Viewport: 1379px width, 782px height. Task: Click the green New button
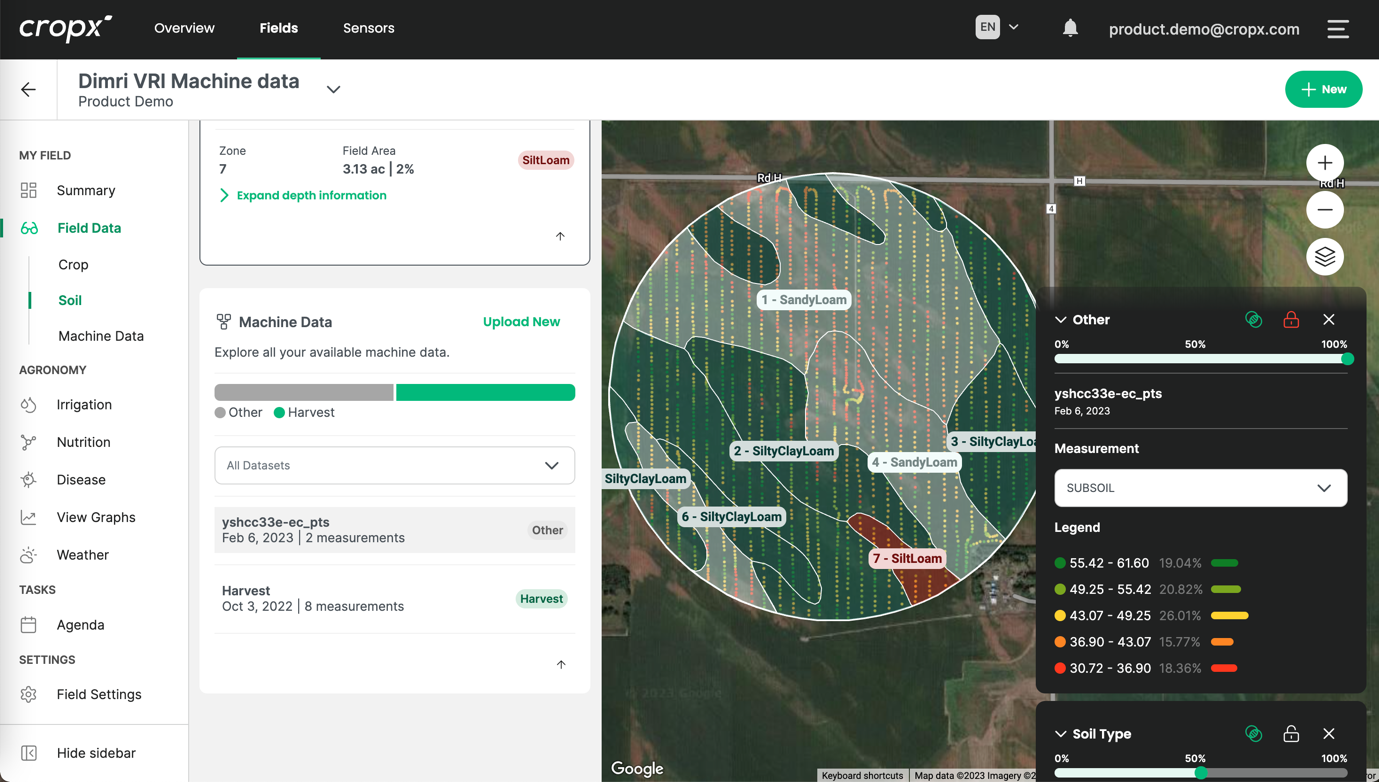[1323, 89]
